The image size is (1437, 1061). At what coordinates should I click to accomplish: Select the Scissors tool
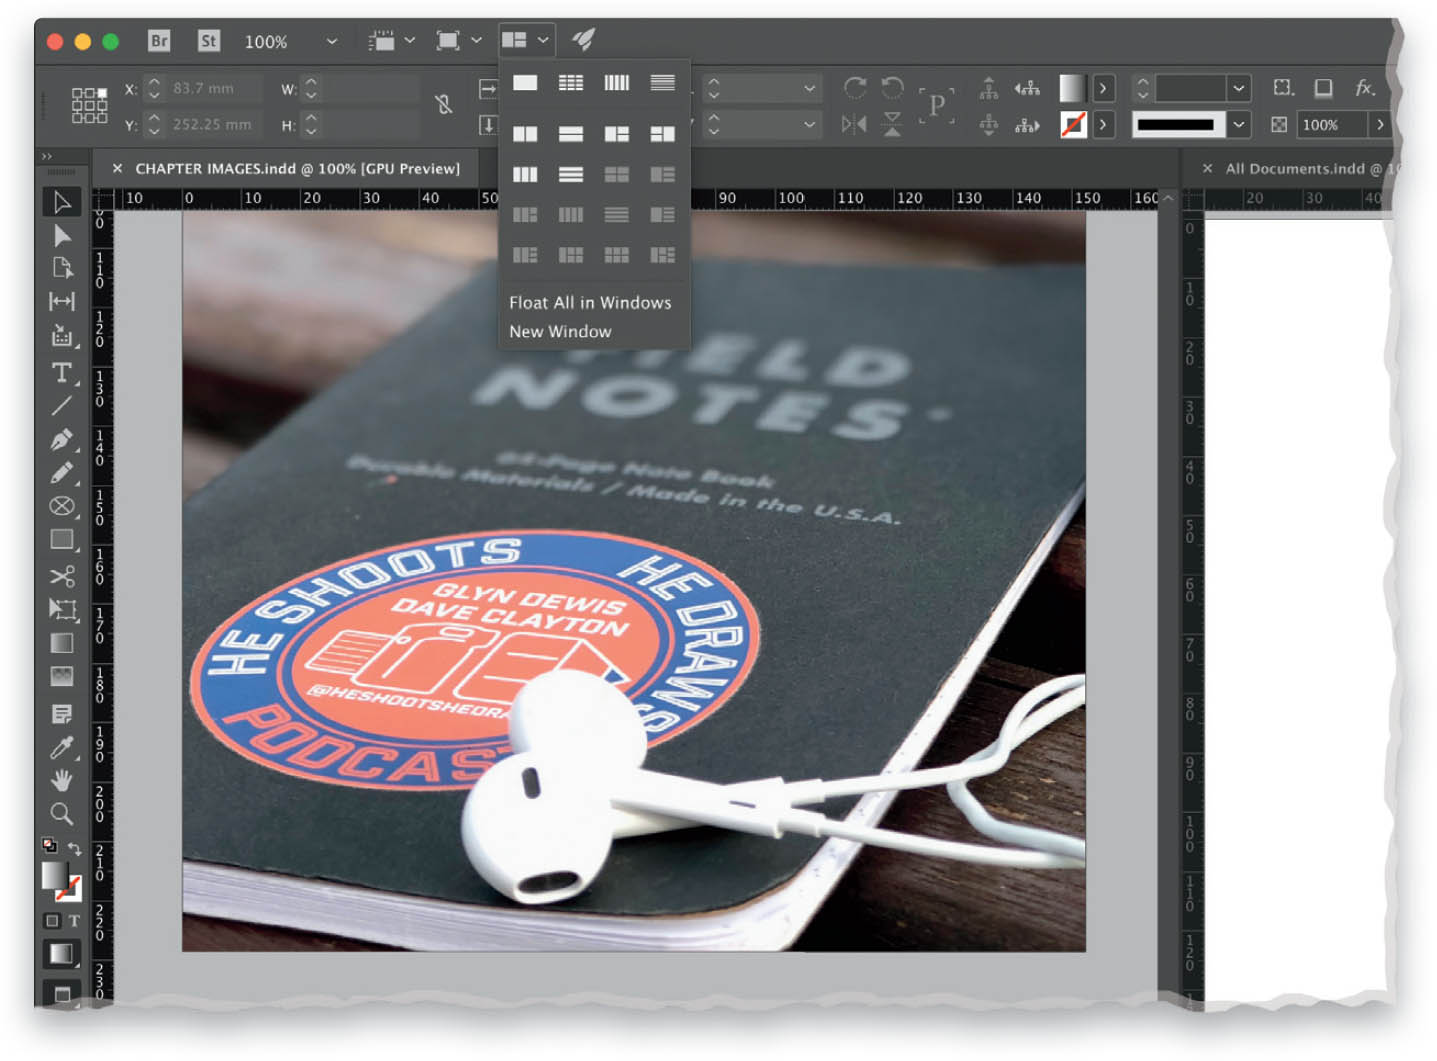[x=62, y=576]
